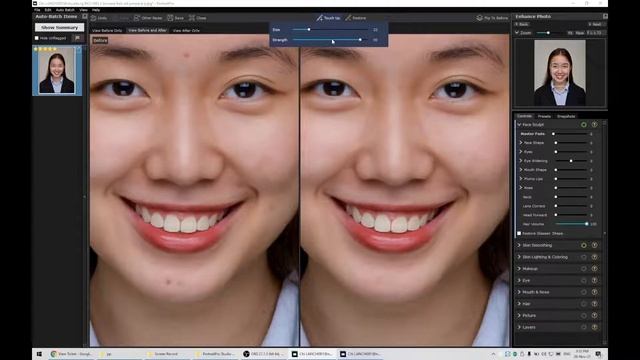Expand the Layers section
The width and height of the screenshot is (640, 360).
click(519, 327)
